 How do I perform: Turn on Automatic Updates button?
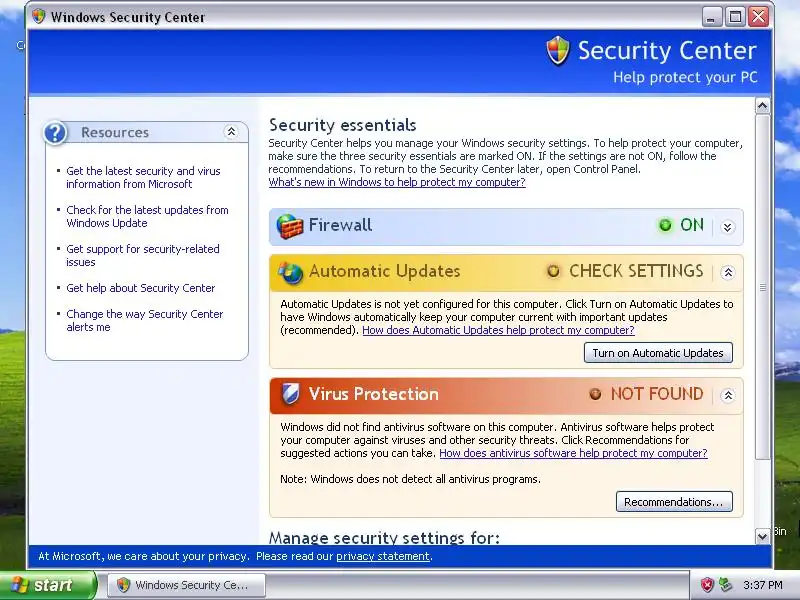point(658,353)
